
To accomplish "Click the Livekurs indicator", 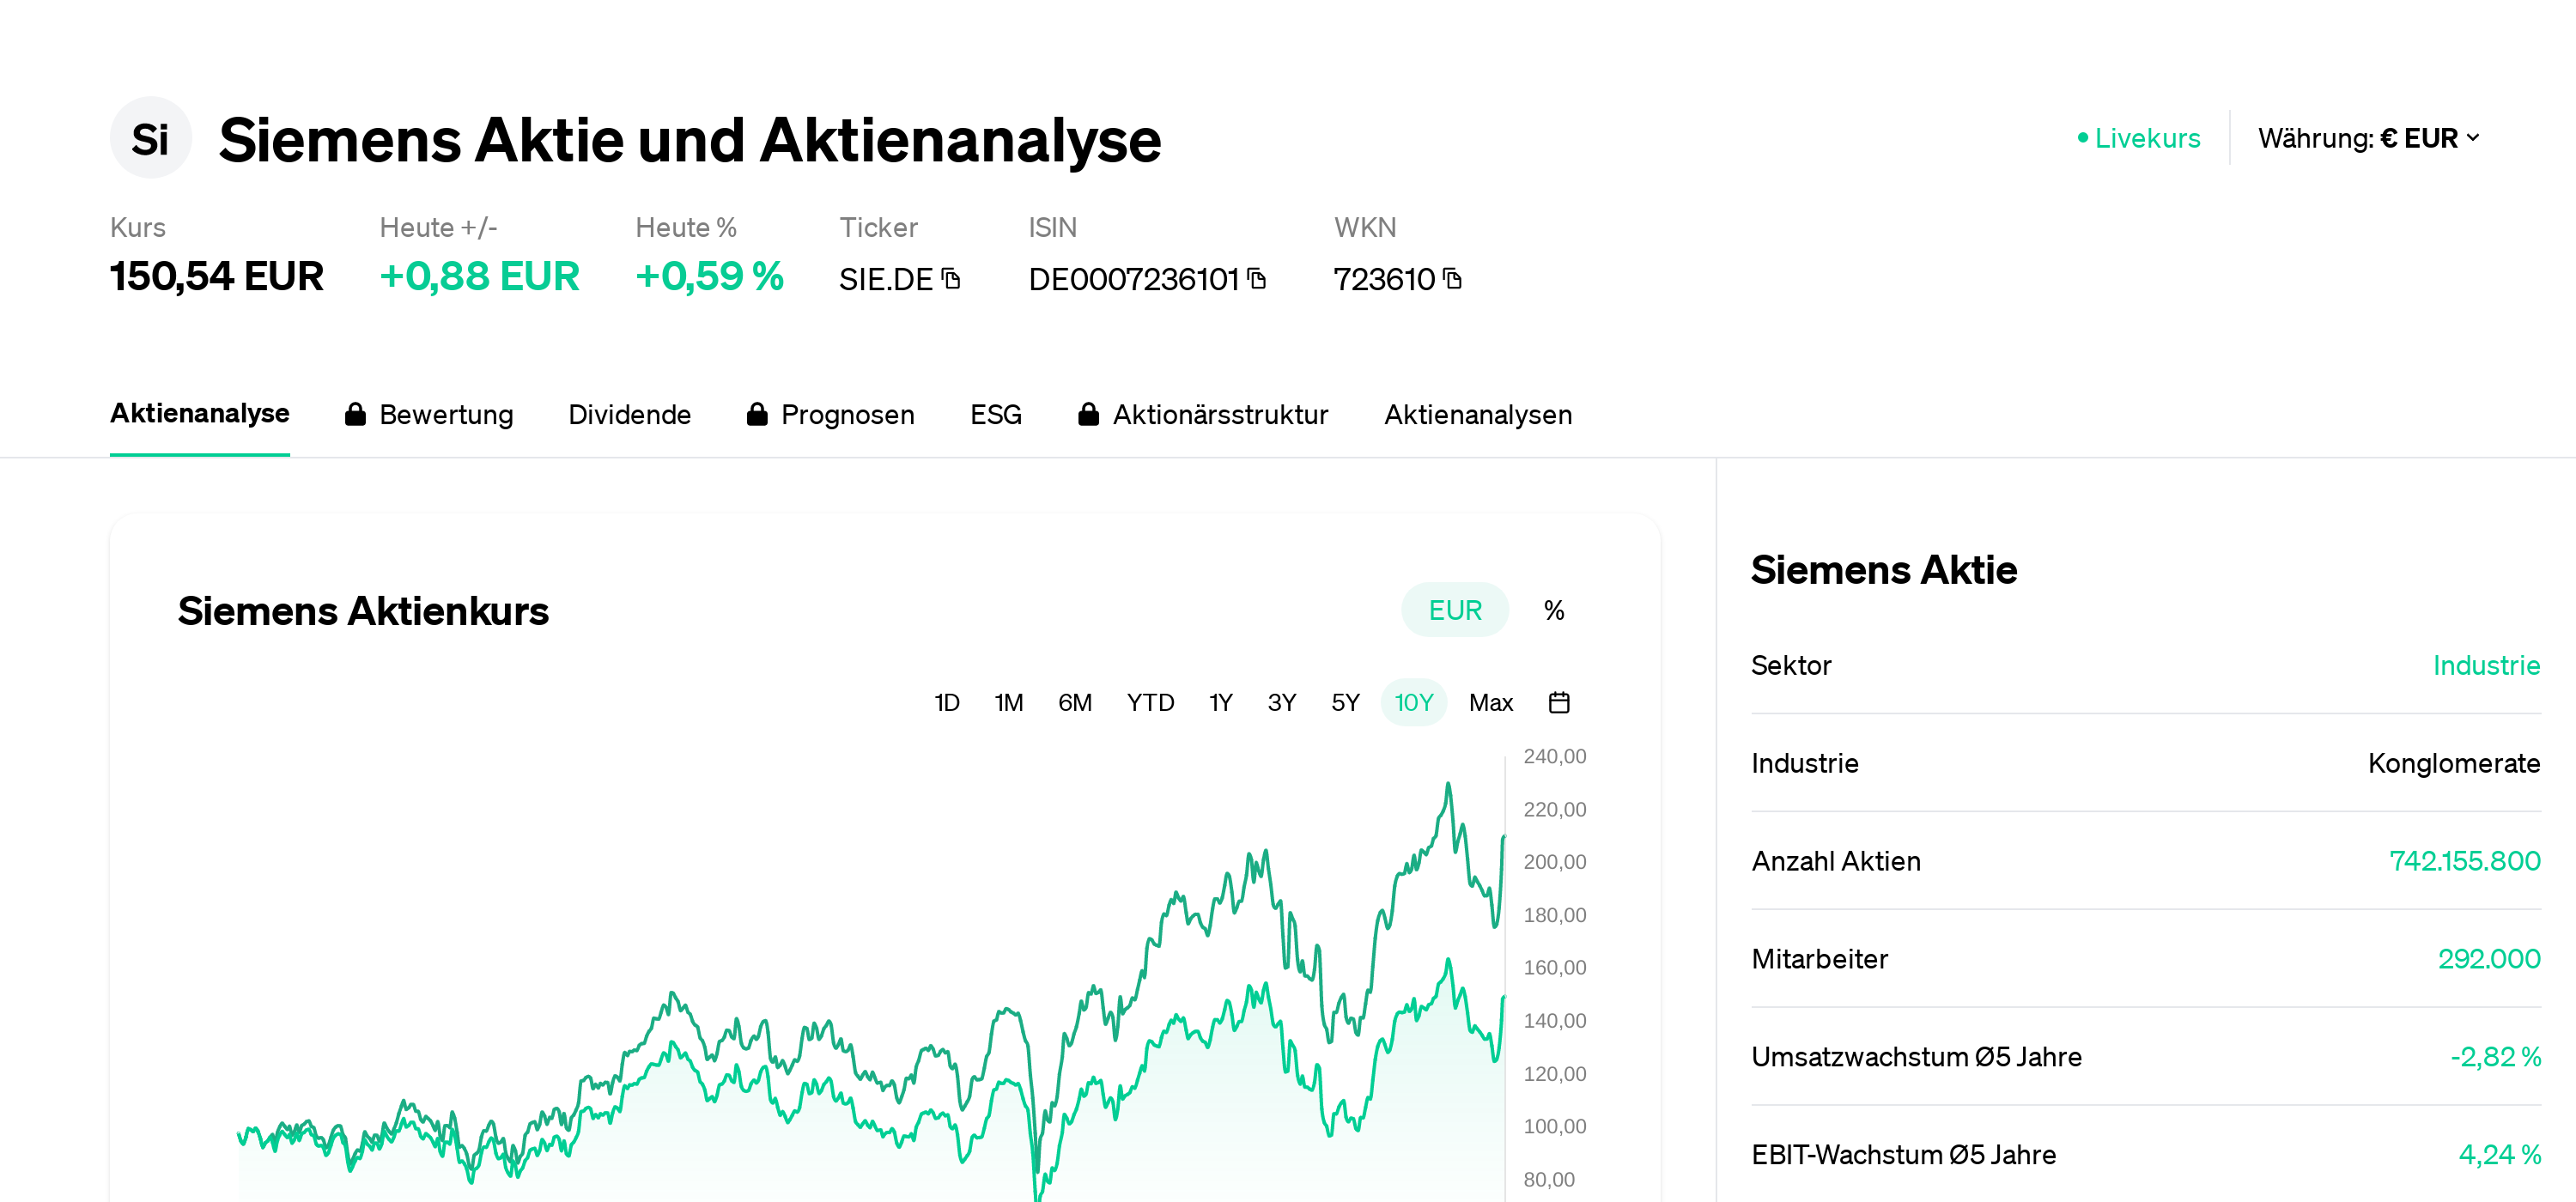I will point(2140,138).
